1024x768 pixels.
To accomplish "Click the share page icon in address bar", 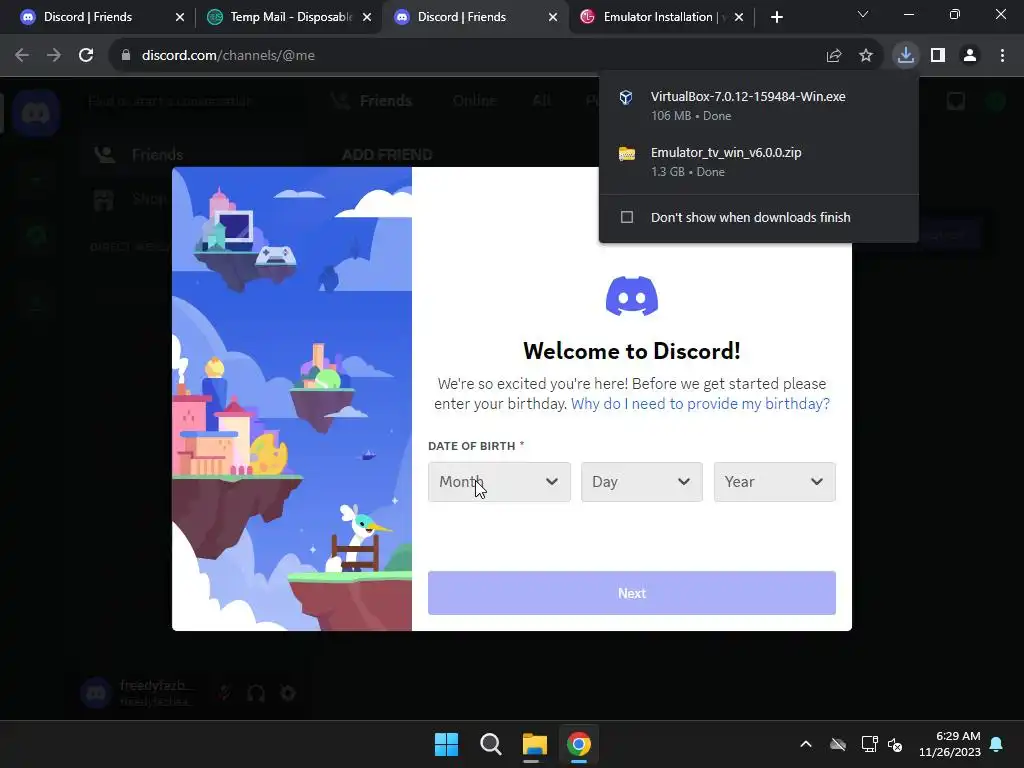I will (x=834, y=55).
